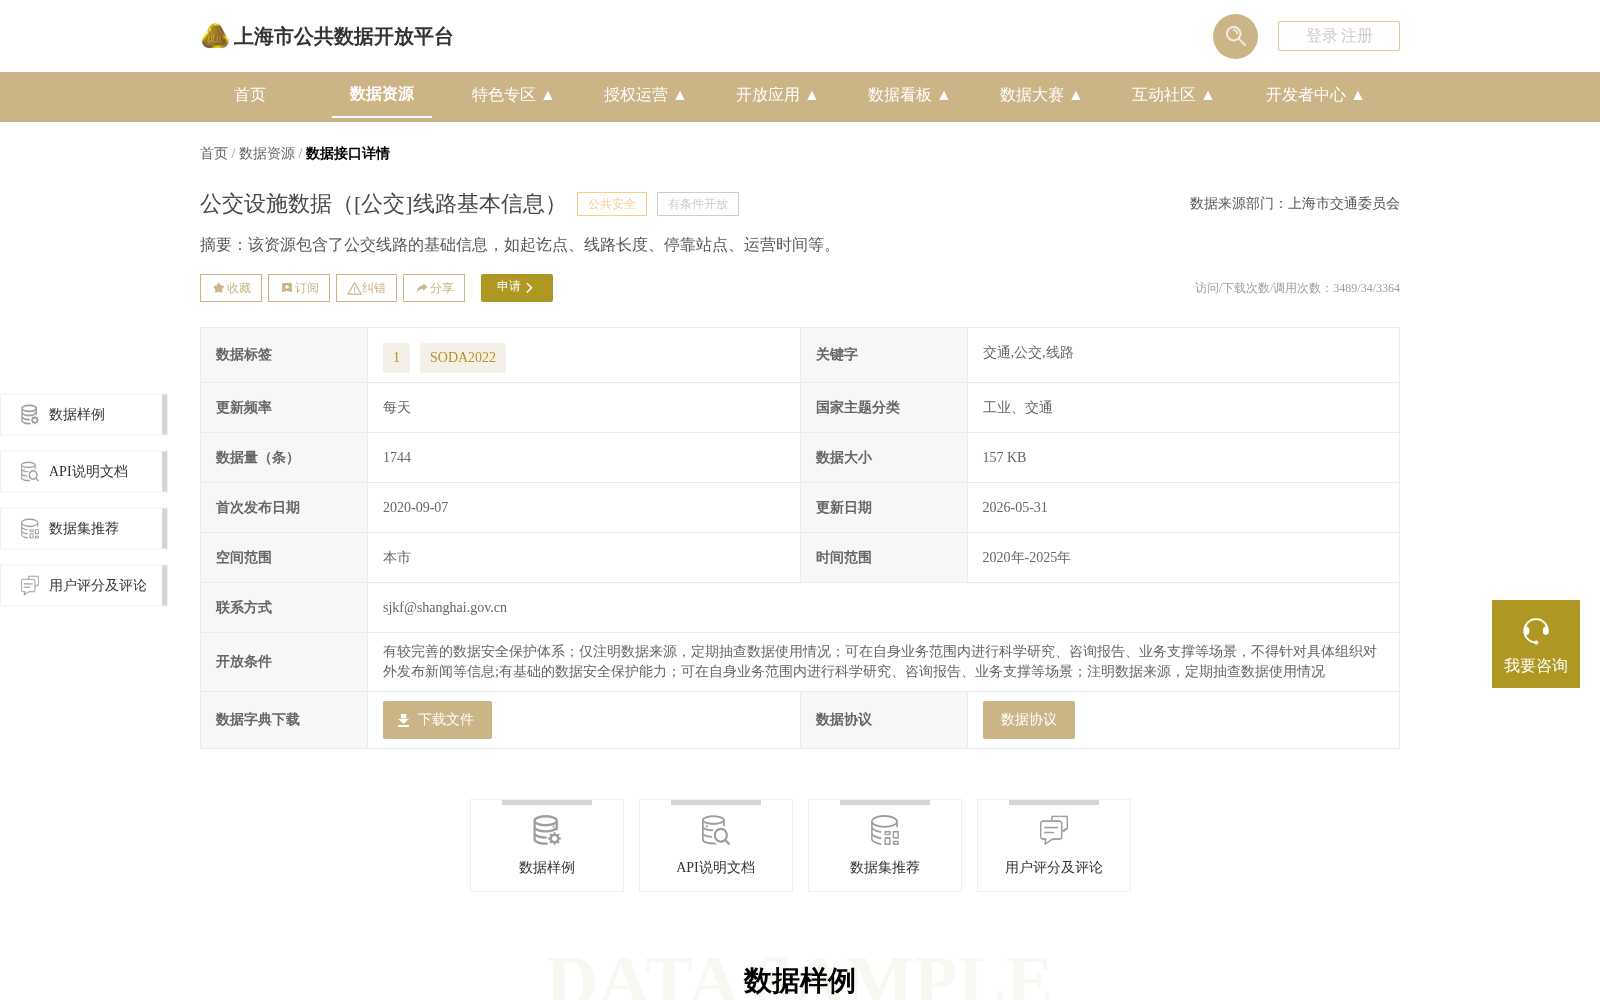This screenshot has height=1000, width=1600.
Task: Click the API说明文档 icon in sidebar
Action: (30, 471)
